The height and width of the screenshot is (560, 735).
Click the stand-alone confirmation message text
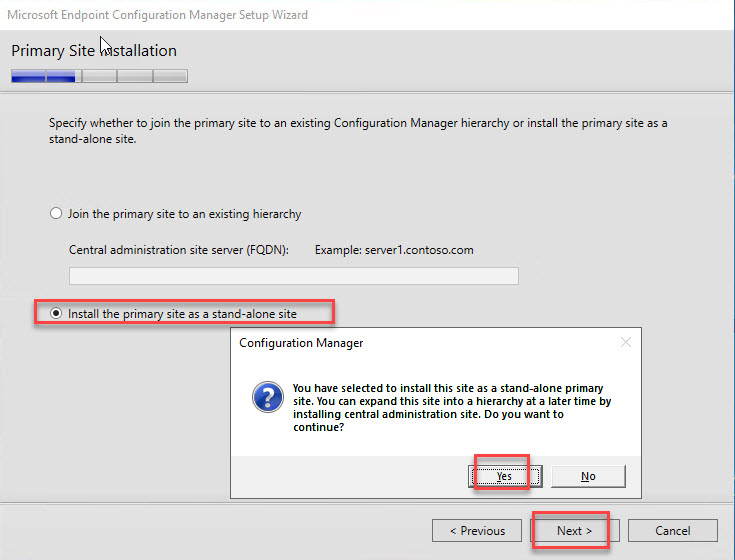(450, 407)
